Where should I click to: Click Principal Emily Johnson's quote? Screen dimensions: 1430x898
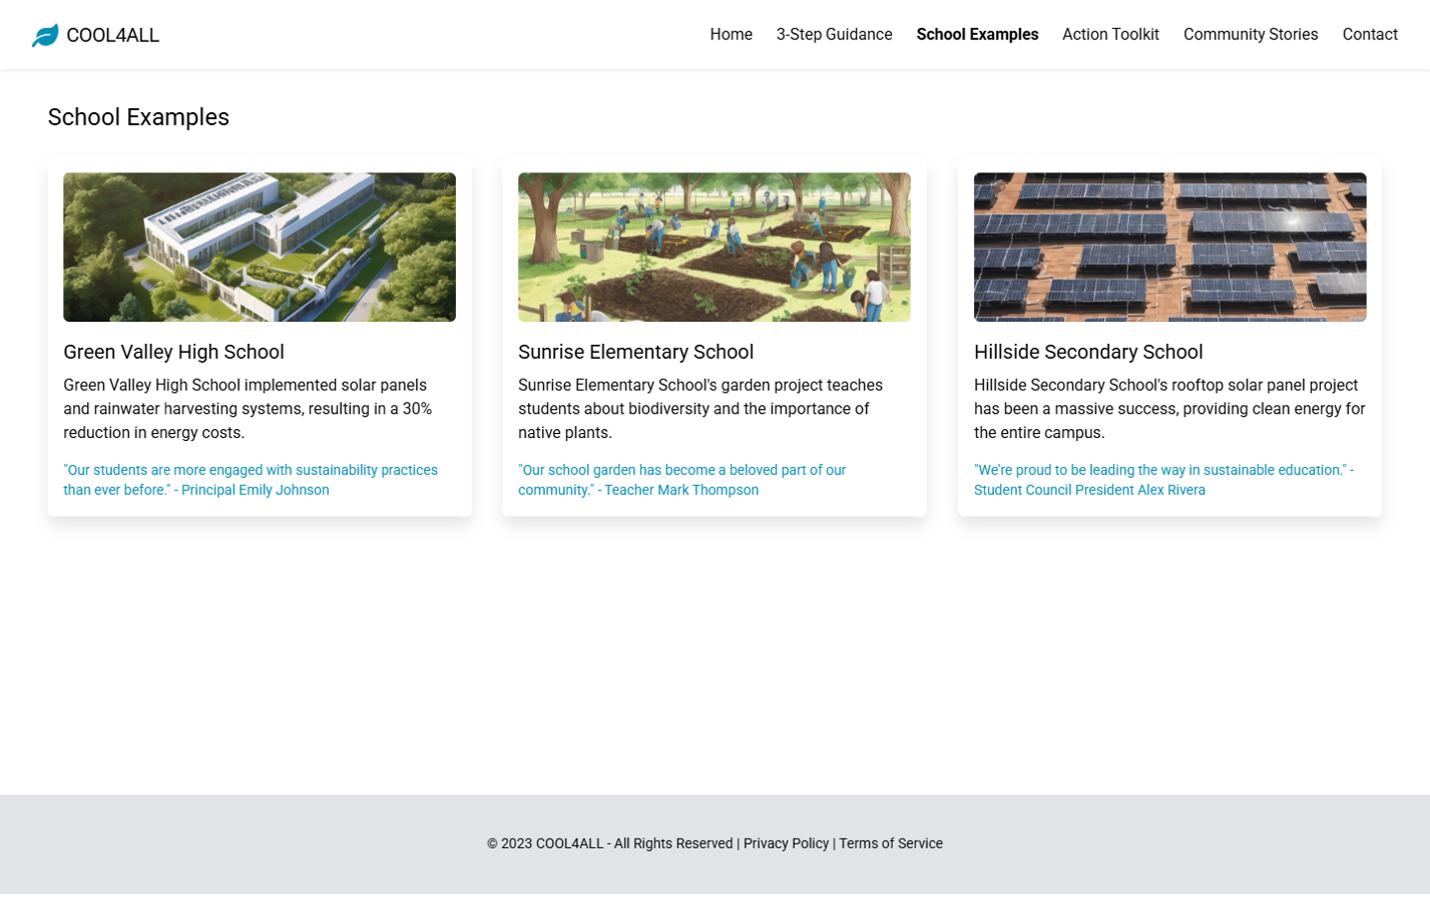[250, 480]
